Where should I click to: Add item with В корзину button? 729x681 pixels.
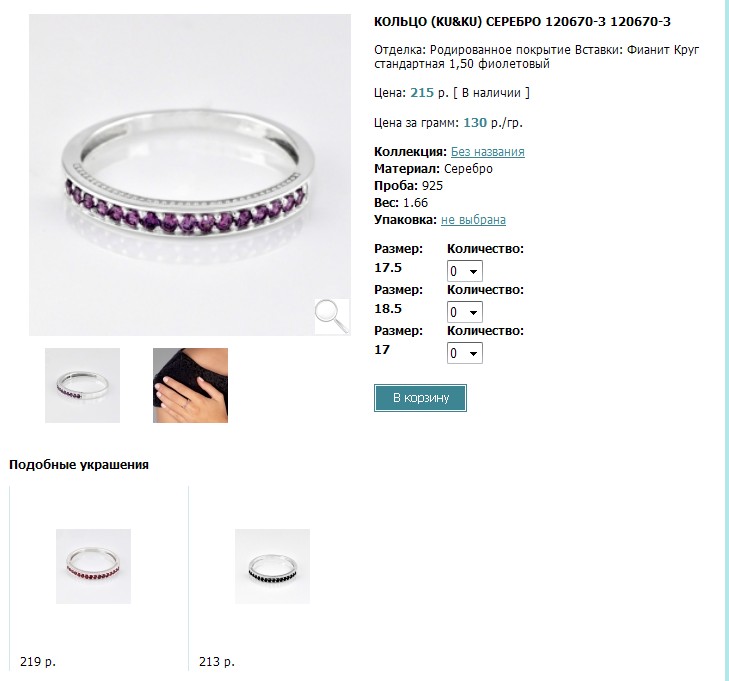(x=420, y=398)
